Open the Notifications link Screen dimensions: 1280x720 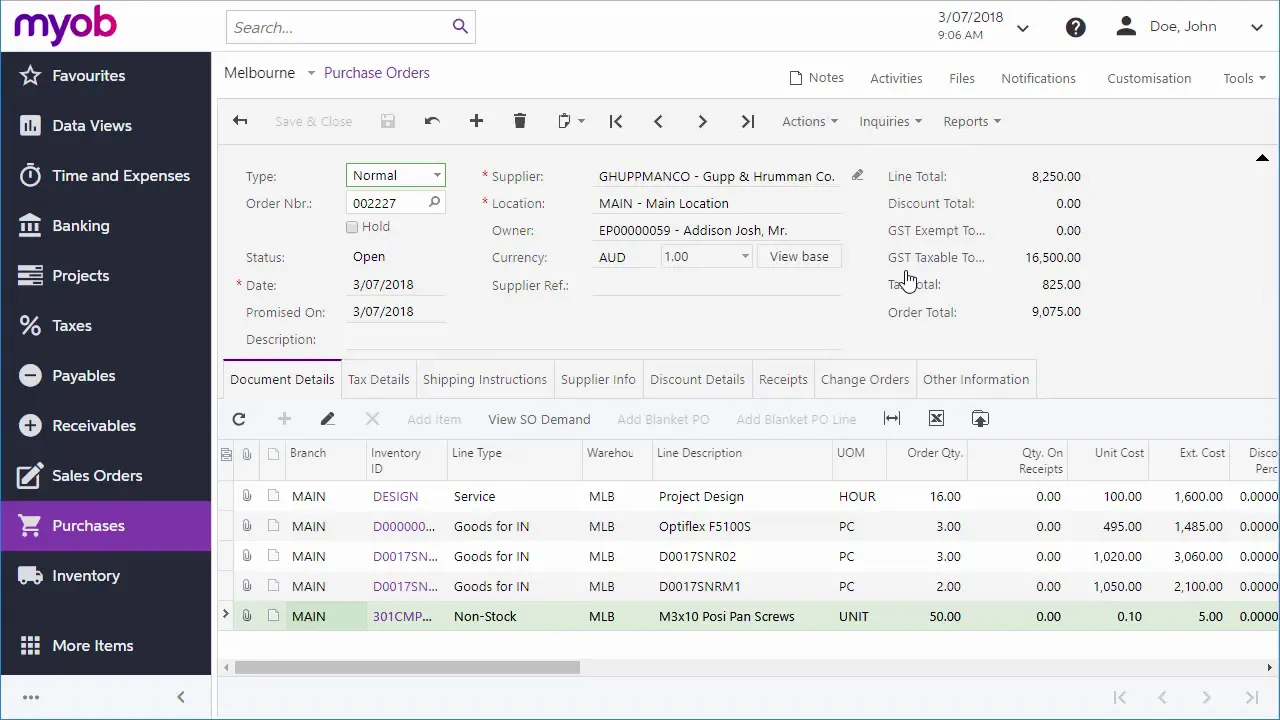[1038, 78]
